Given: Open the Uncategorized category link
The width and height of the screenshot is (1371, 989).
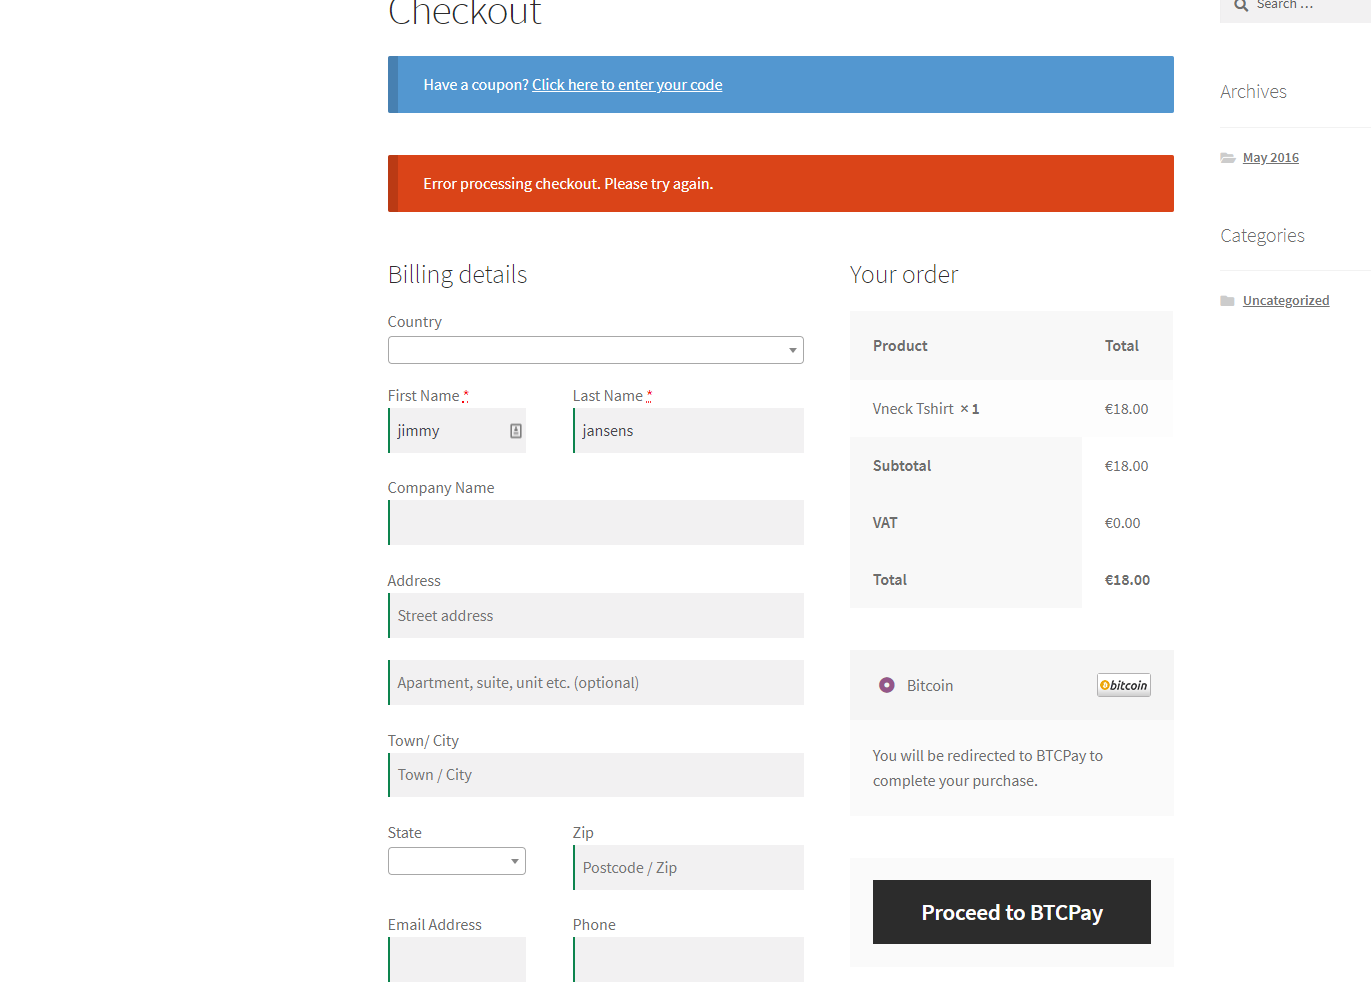Looking at the screenshot, I should click(x=1286, y=300).
